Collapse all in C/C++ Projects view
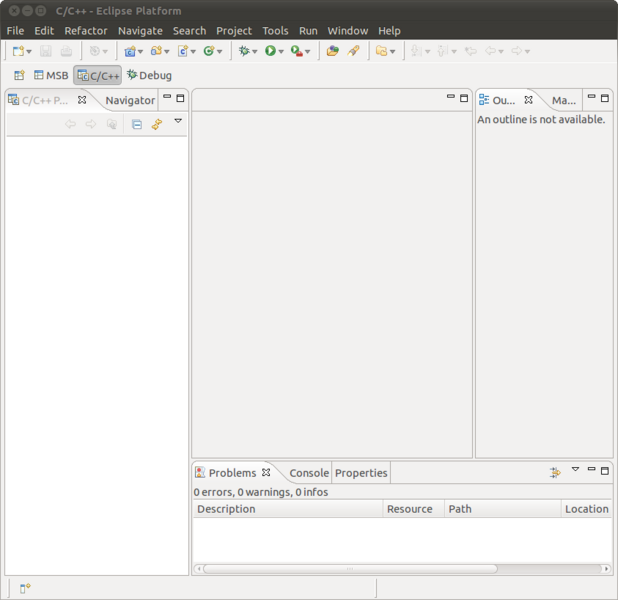The image size is (618, 600). (136, 124)
